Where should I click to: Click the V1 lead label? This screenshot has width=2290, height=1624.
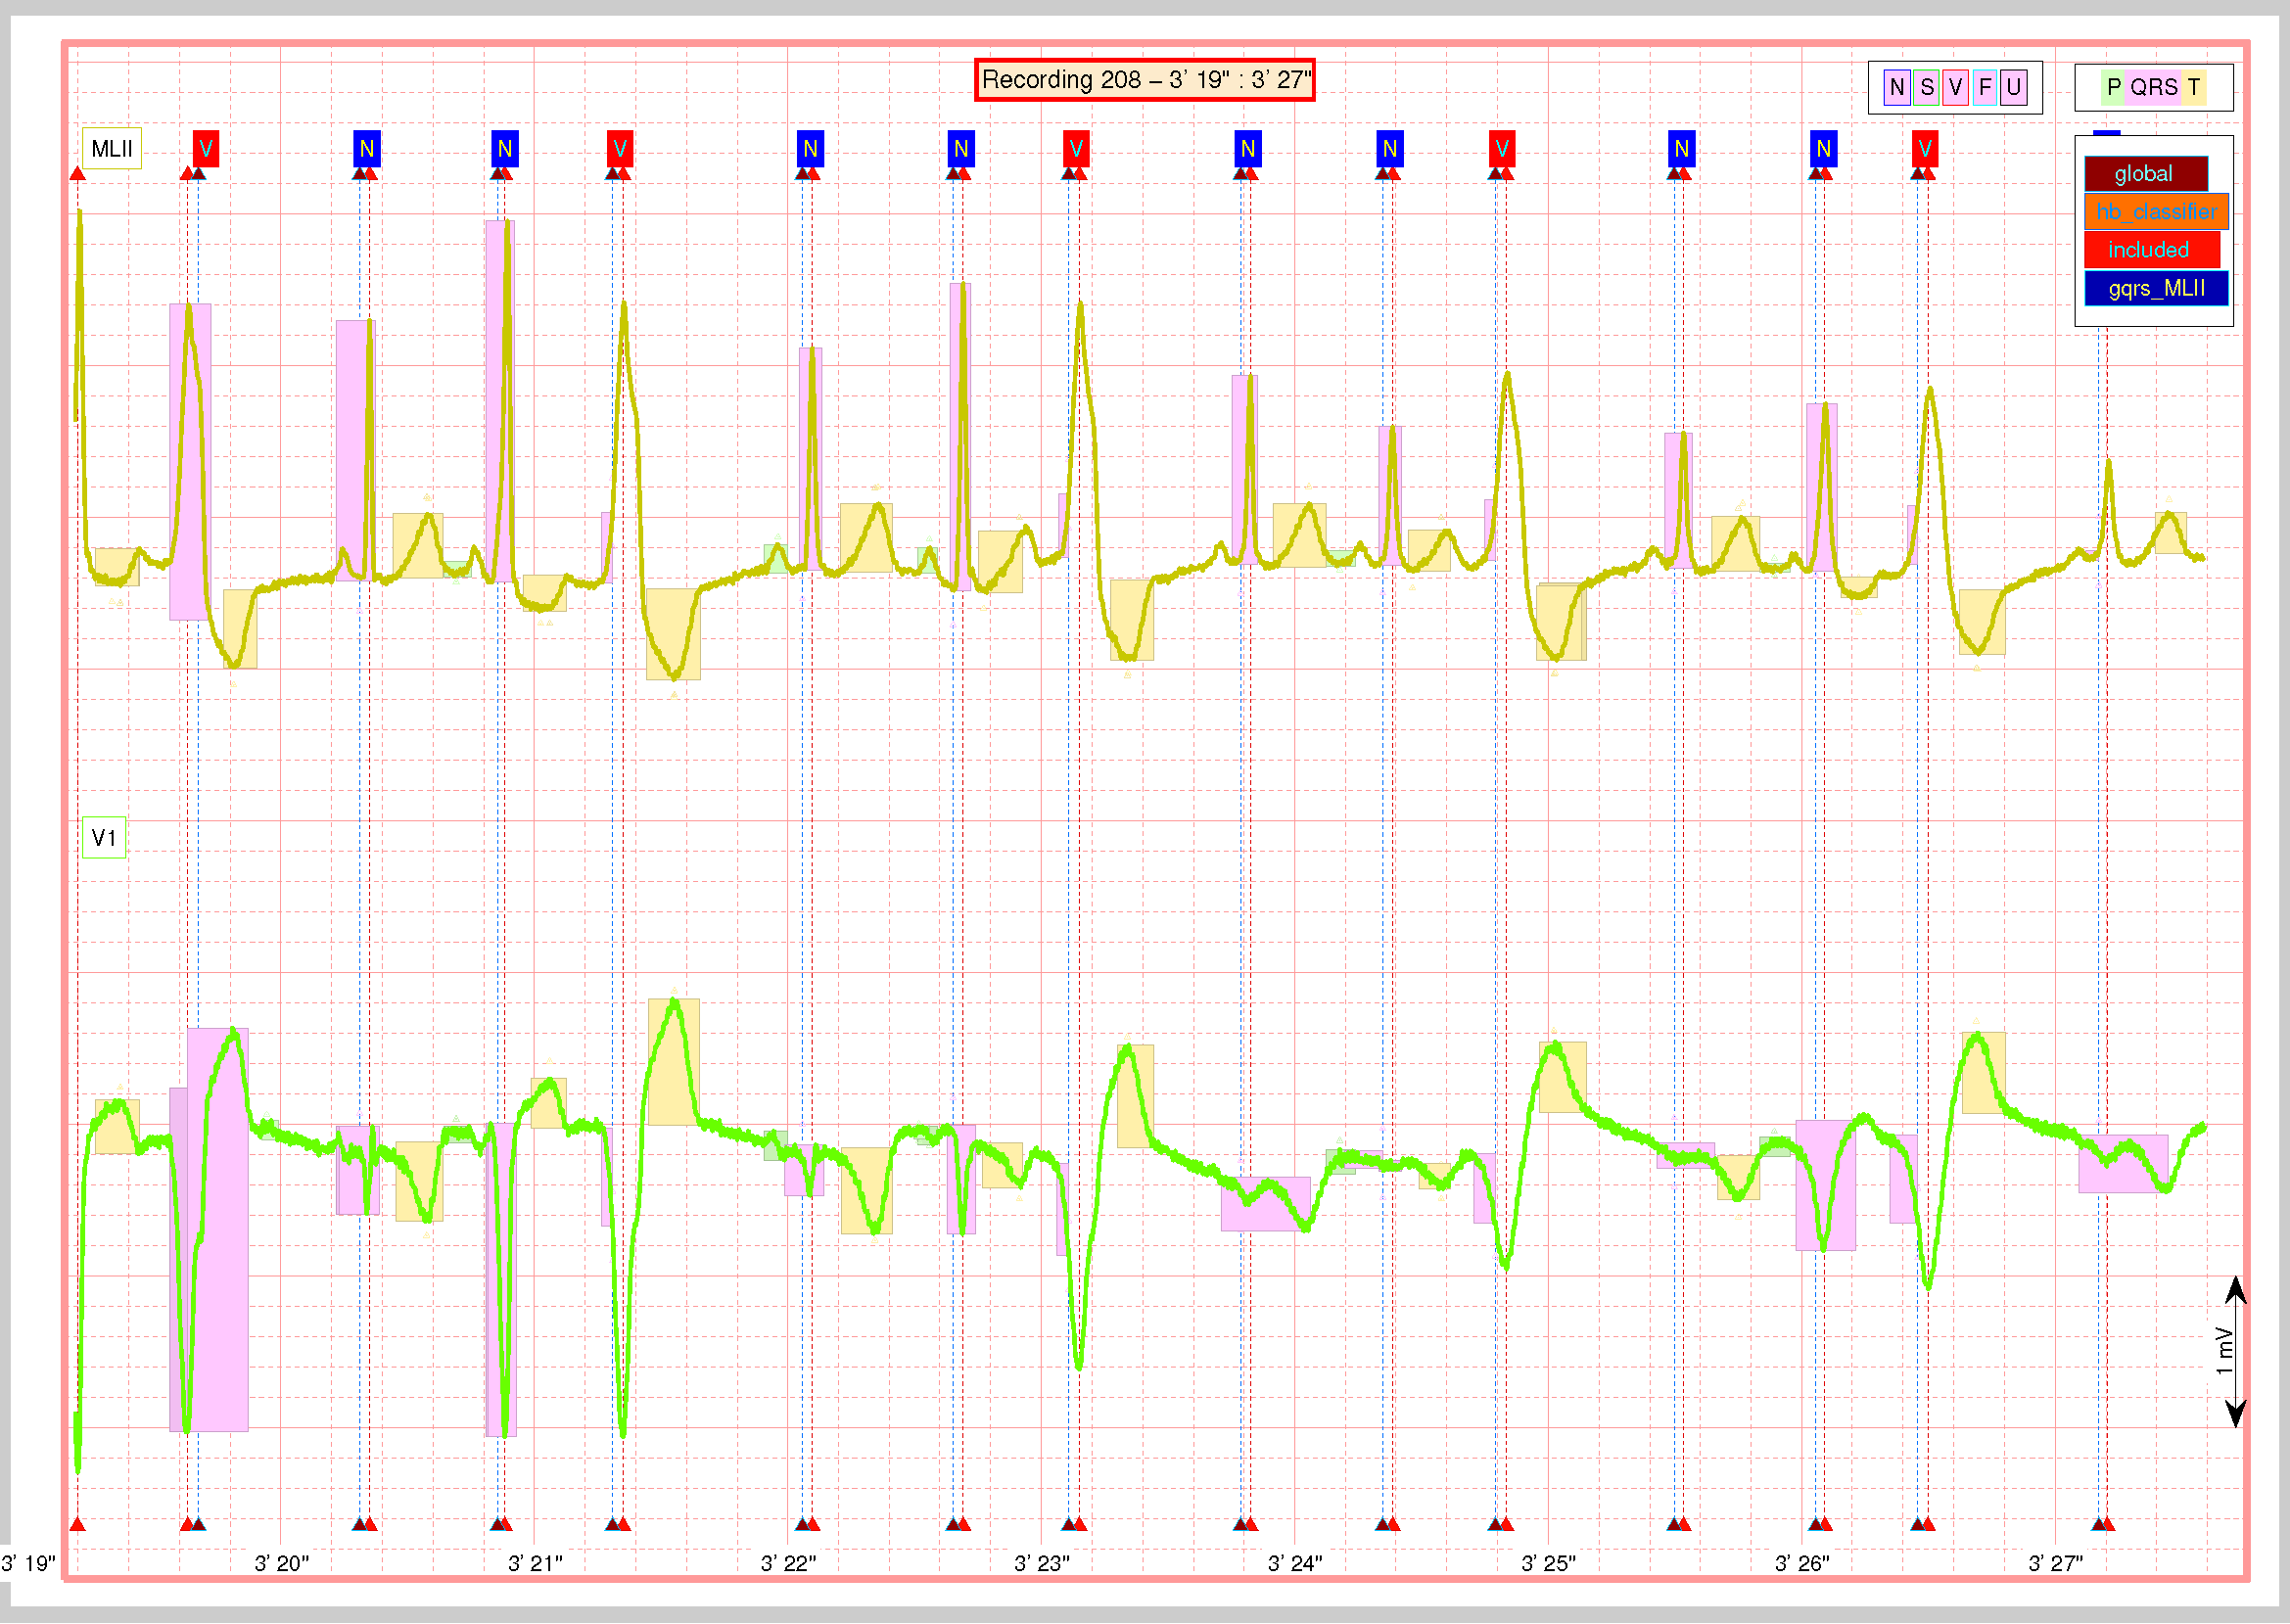tap(104, 838)
